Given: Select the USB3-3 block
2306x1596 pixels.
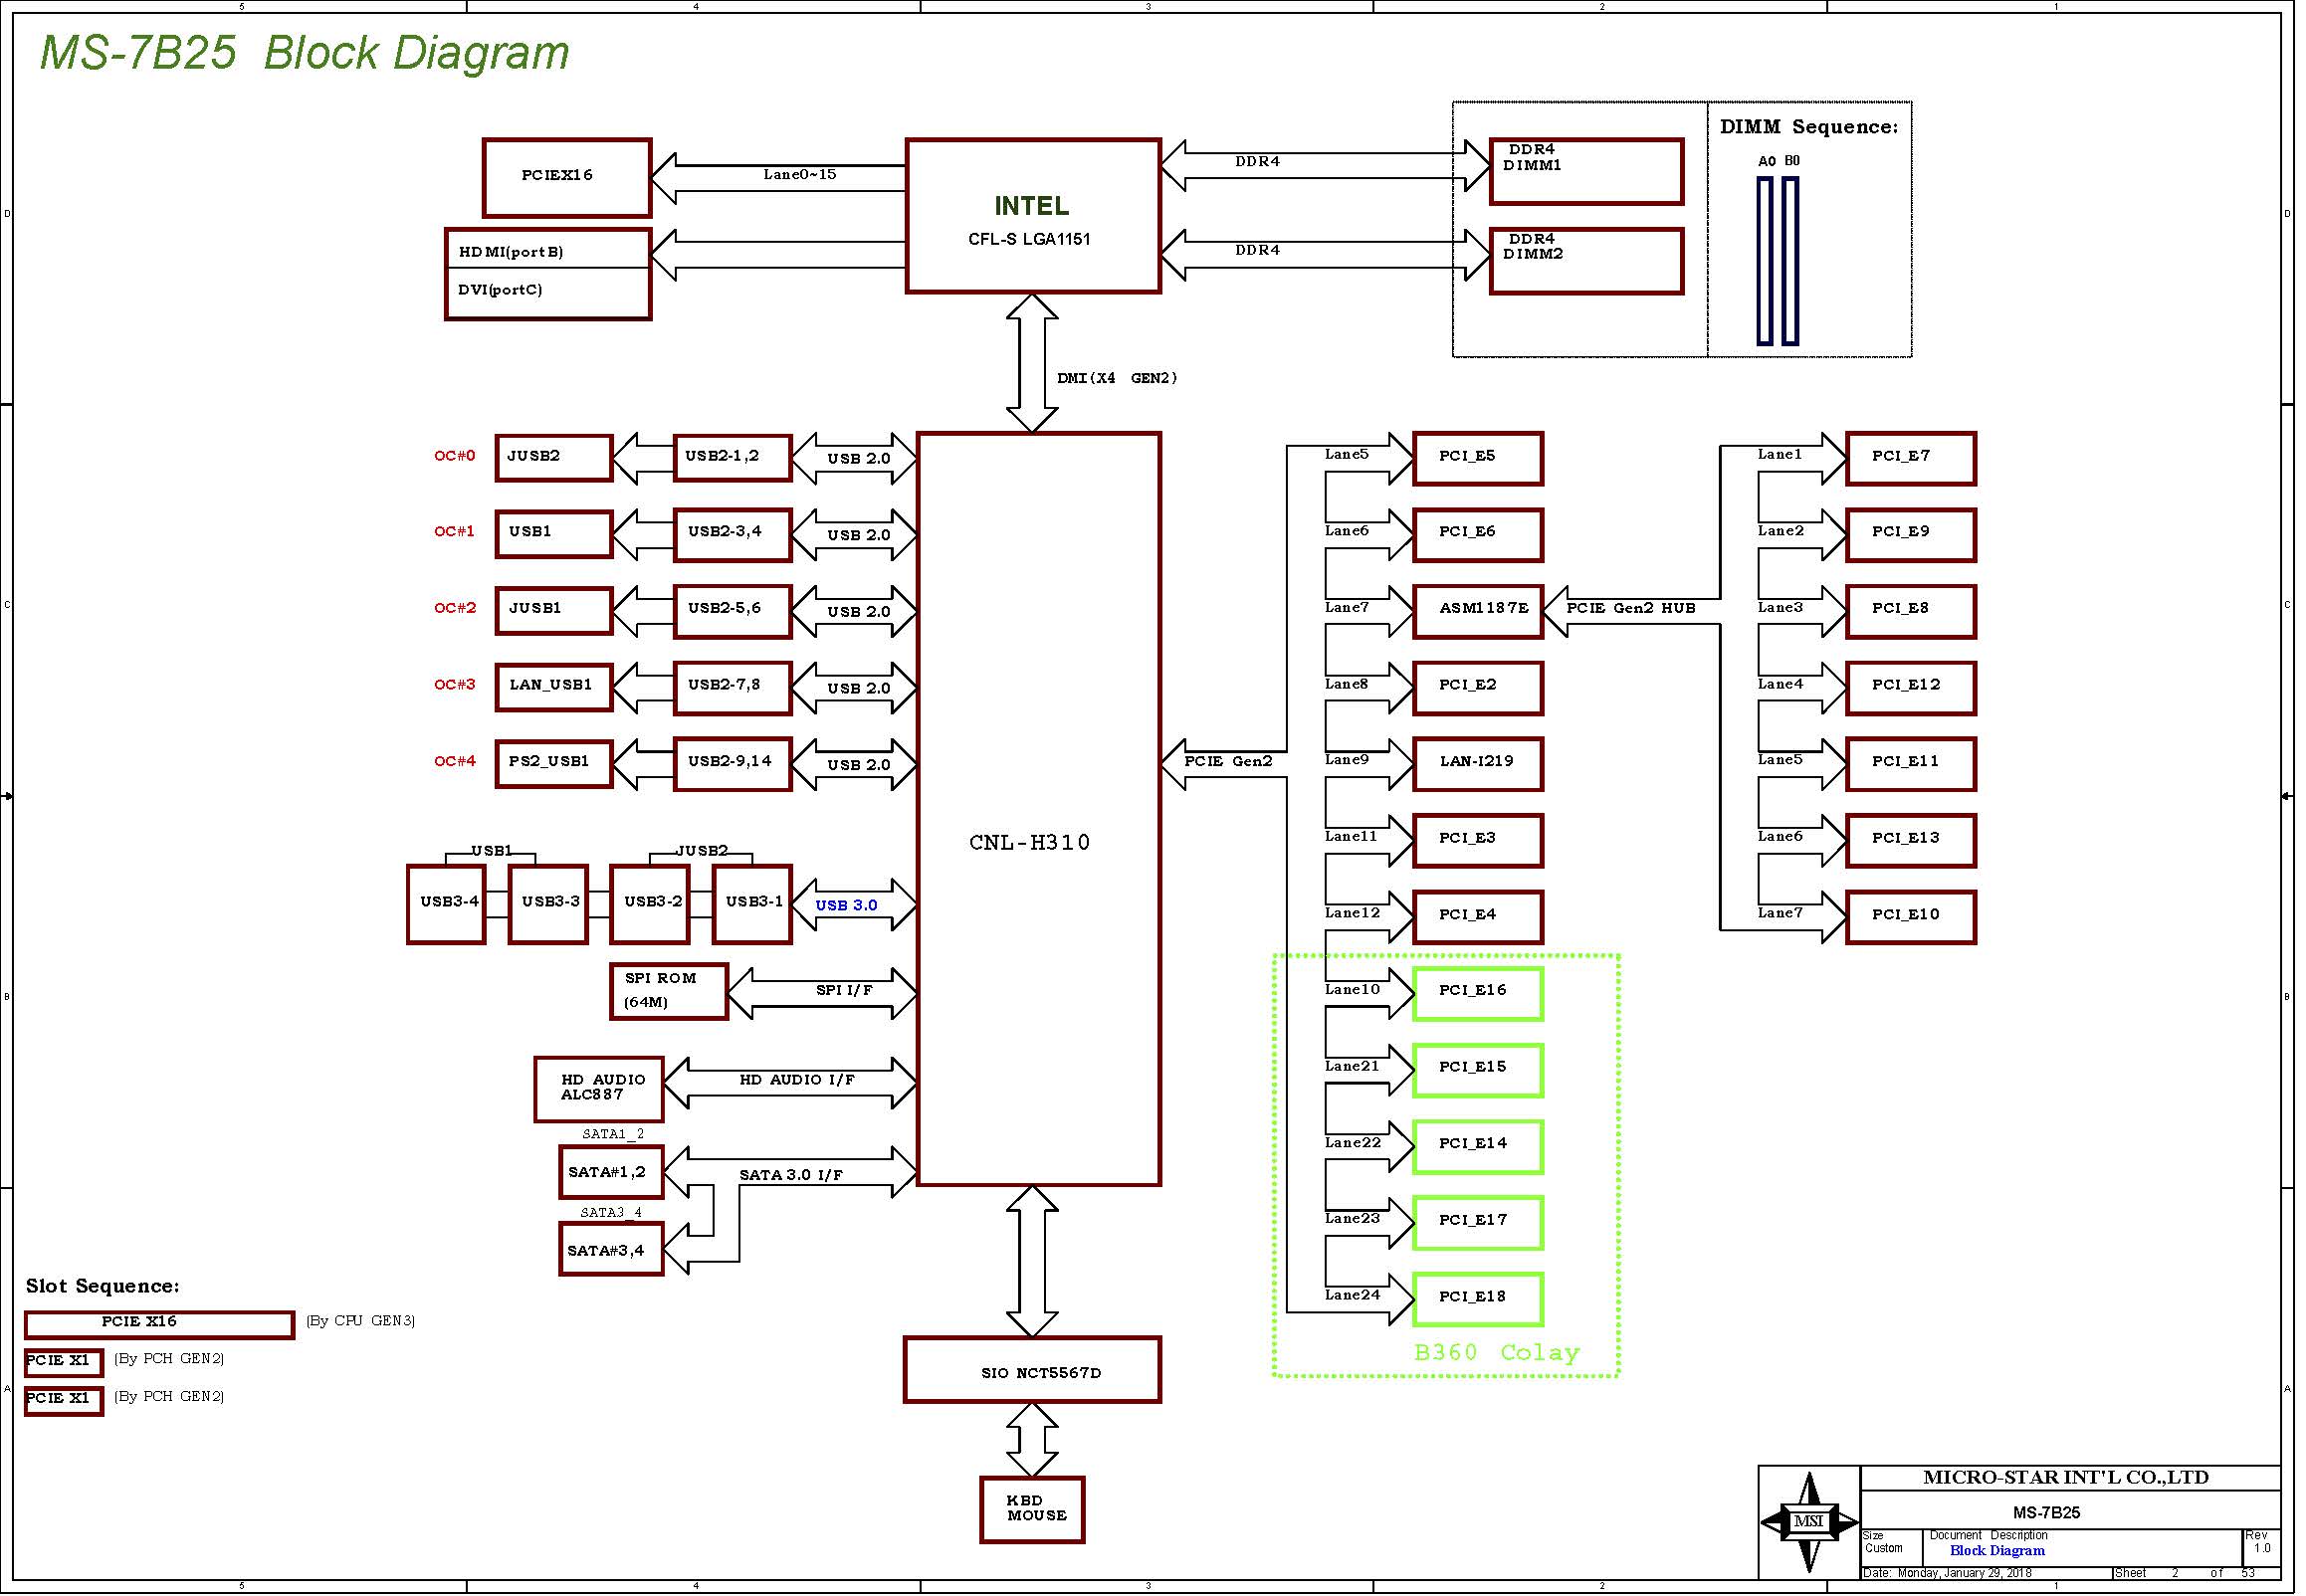Looking at the screenshot, I should [x=548, y=904].
